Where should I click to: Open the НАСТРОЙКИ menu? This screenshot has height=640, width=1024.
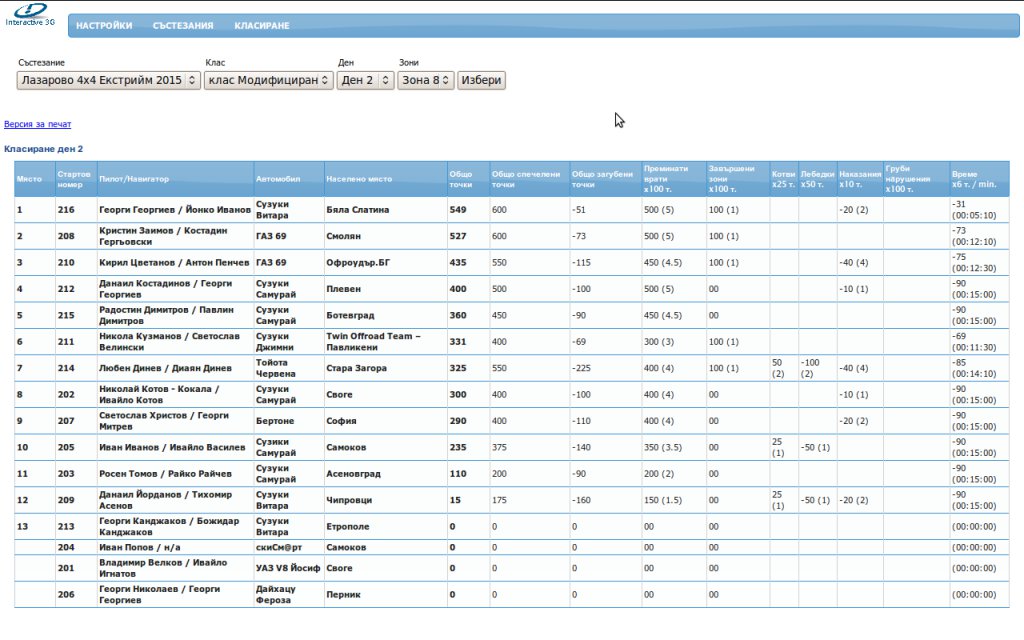click(x=104, y=26)
